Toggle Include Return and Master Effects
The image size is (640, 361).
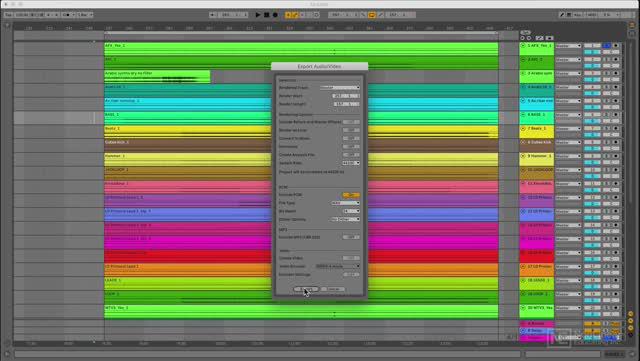point(351,122)
